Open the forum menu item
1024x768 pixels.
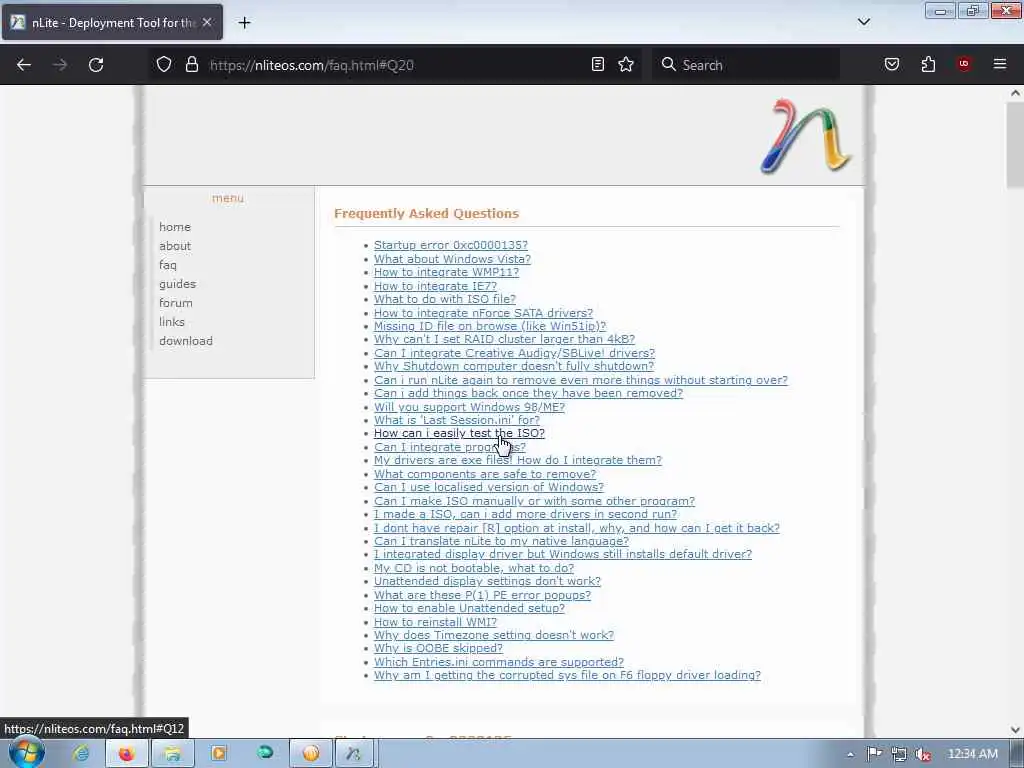point(176,303)
